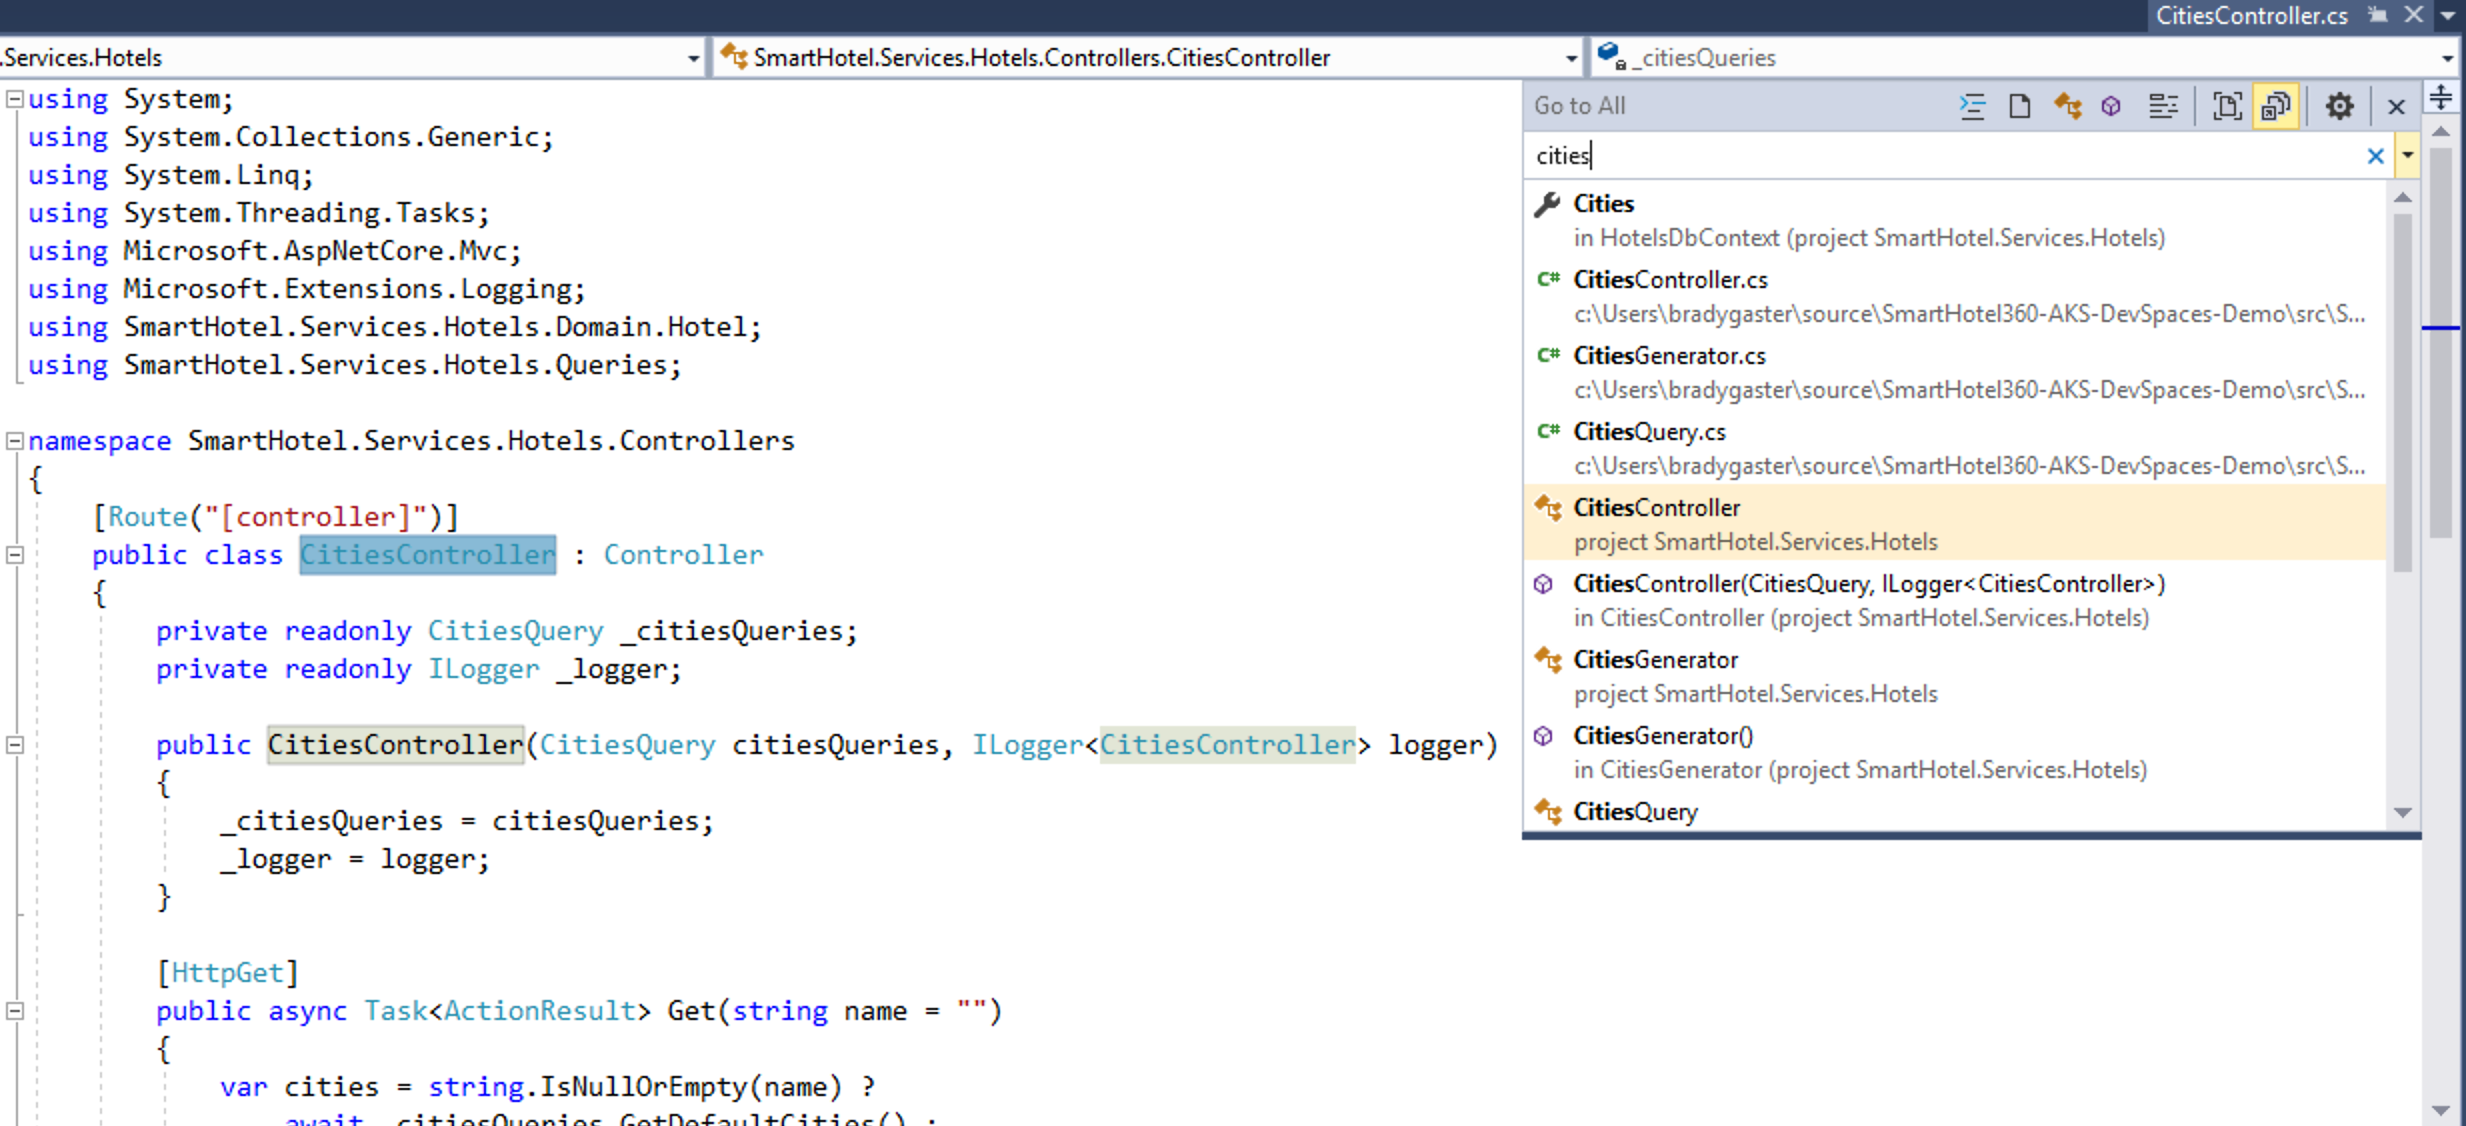
Task: Click on CitiesController in search results
Action: tap(1658, 506)
